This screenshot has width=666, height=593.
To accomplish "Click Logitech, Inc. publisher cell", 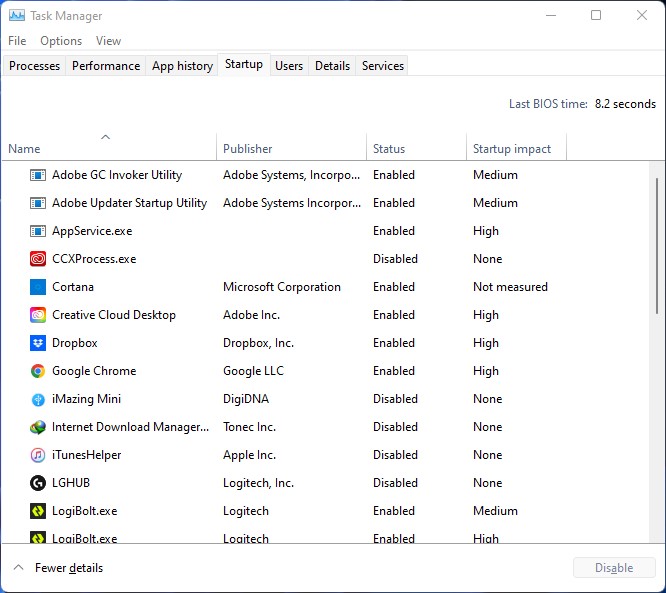I will coord(258,483).
